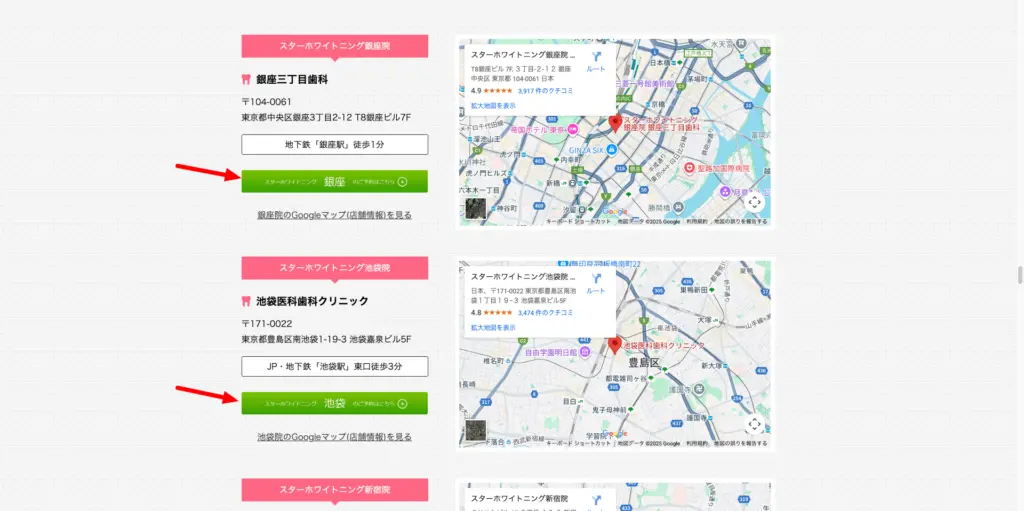Image resolution: width=1024 pixels, height=511 pixels.
Task: Click スターホワイトニング池袋院 title in map info card
Action: pyautogui.click(x=523, y=276)
